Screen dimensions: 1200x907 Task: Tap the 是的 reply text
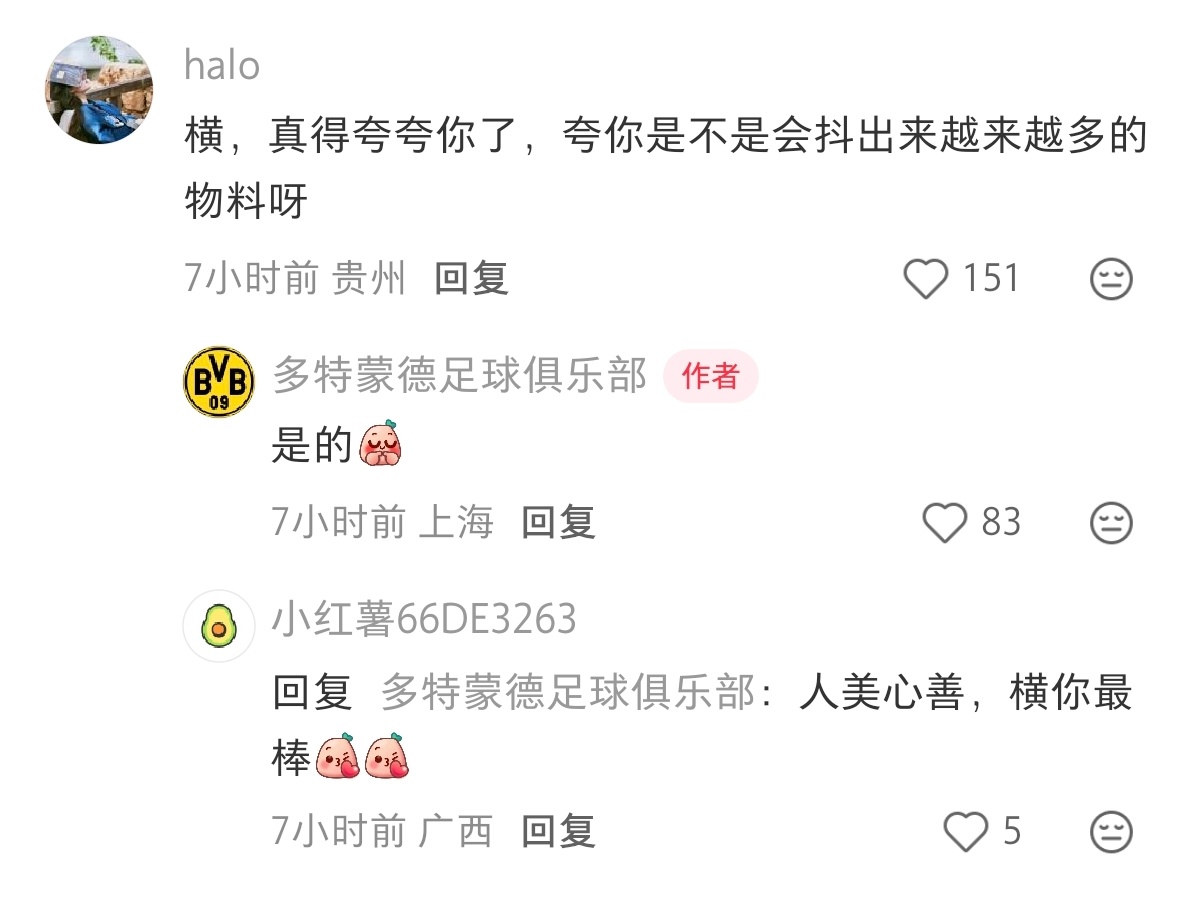[339, 445]
